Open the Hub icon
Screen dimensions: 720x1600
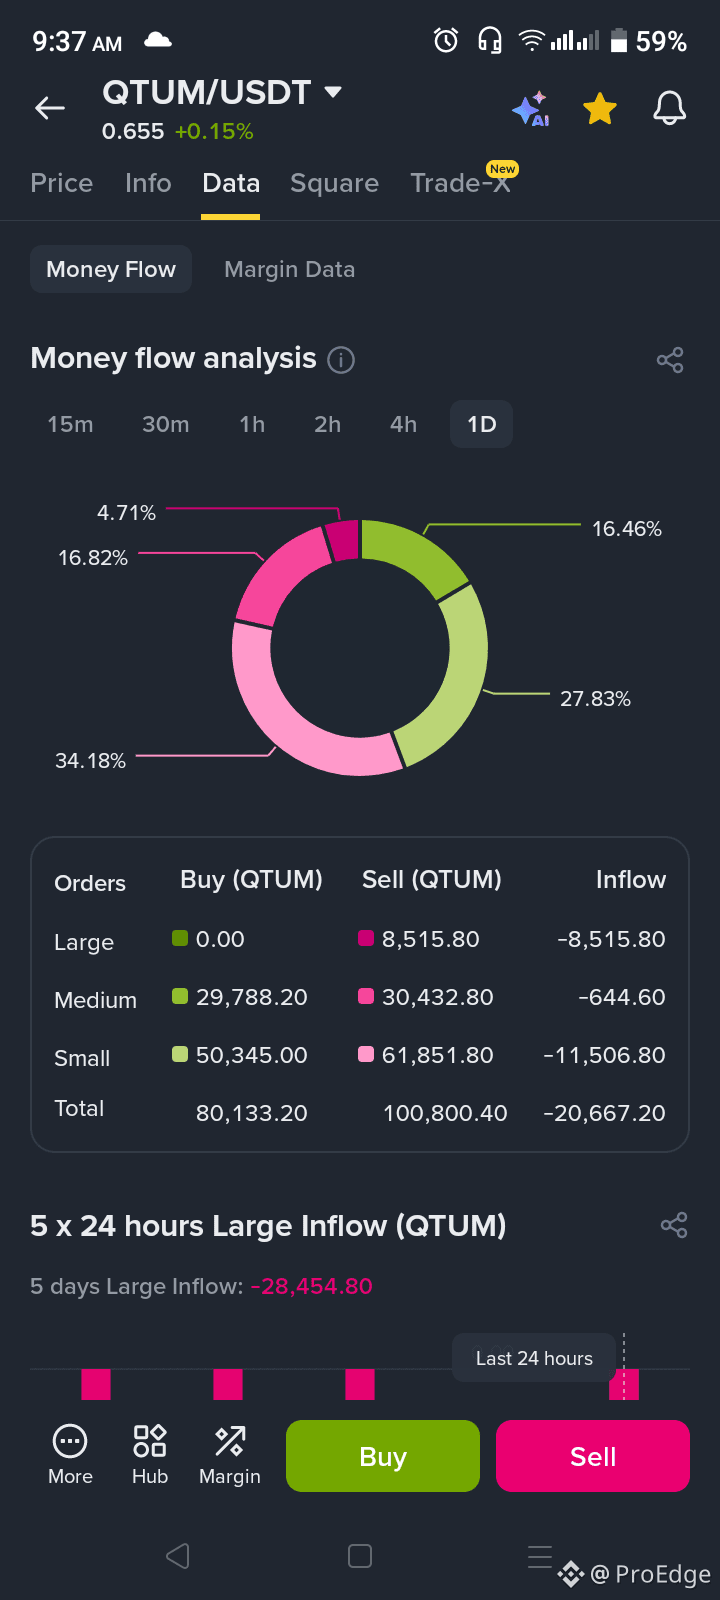(x=150, y=1455)
